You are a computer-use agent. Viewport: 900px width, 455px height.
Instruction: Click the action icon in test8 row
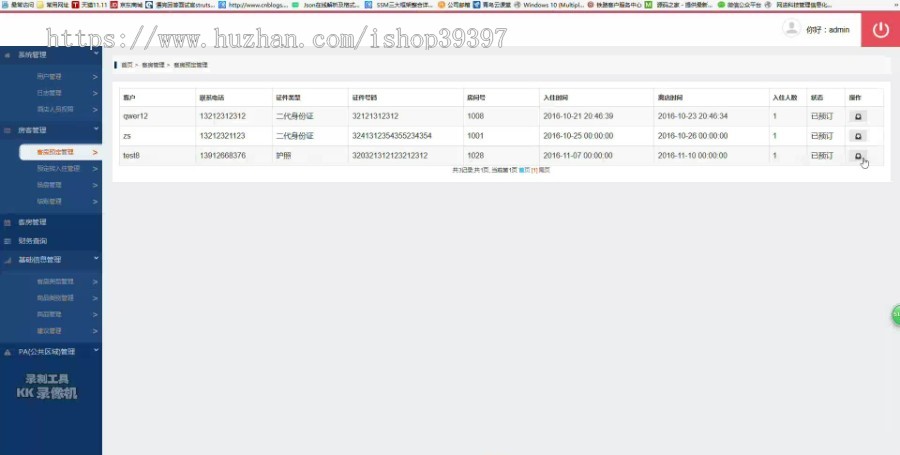(x=858, y=155)
